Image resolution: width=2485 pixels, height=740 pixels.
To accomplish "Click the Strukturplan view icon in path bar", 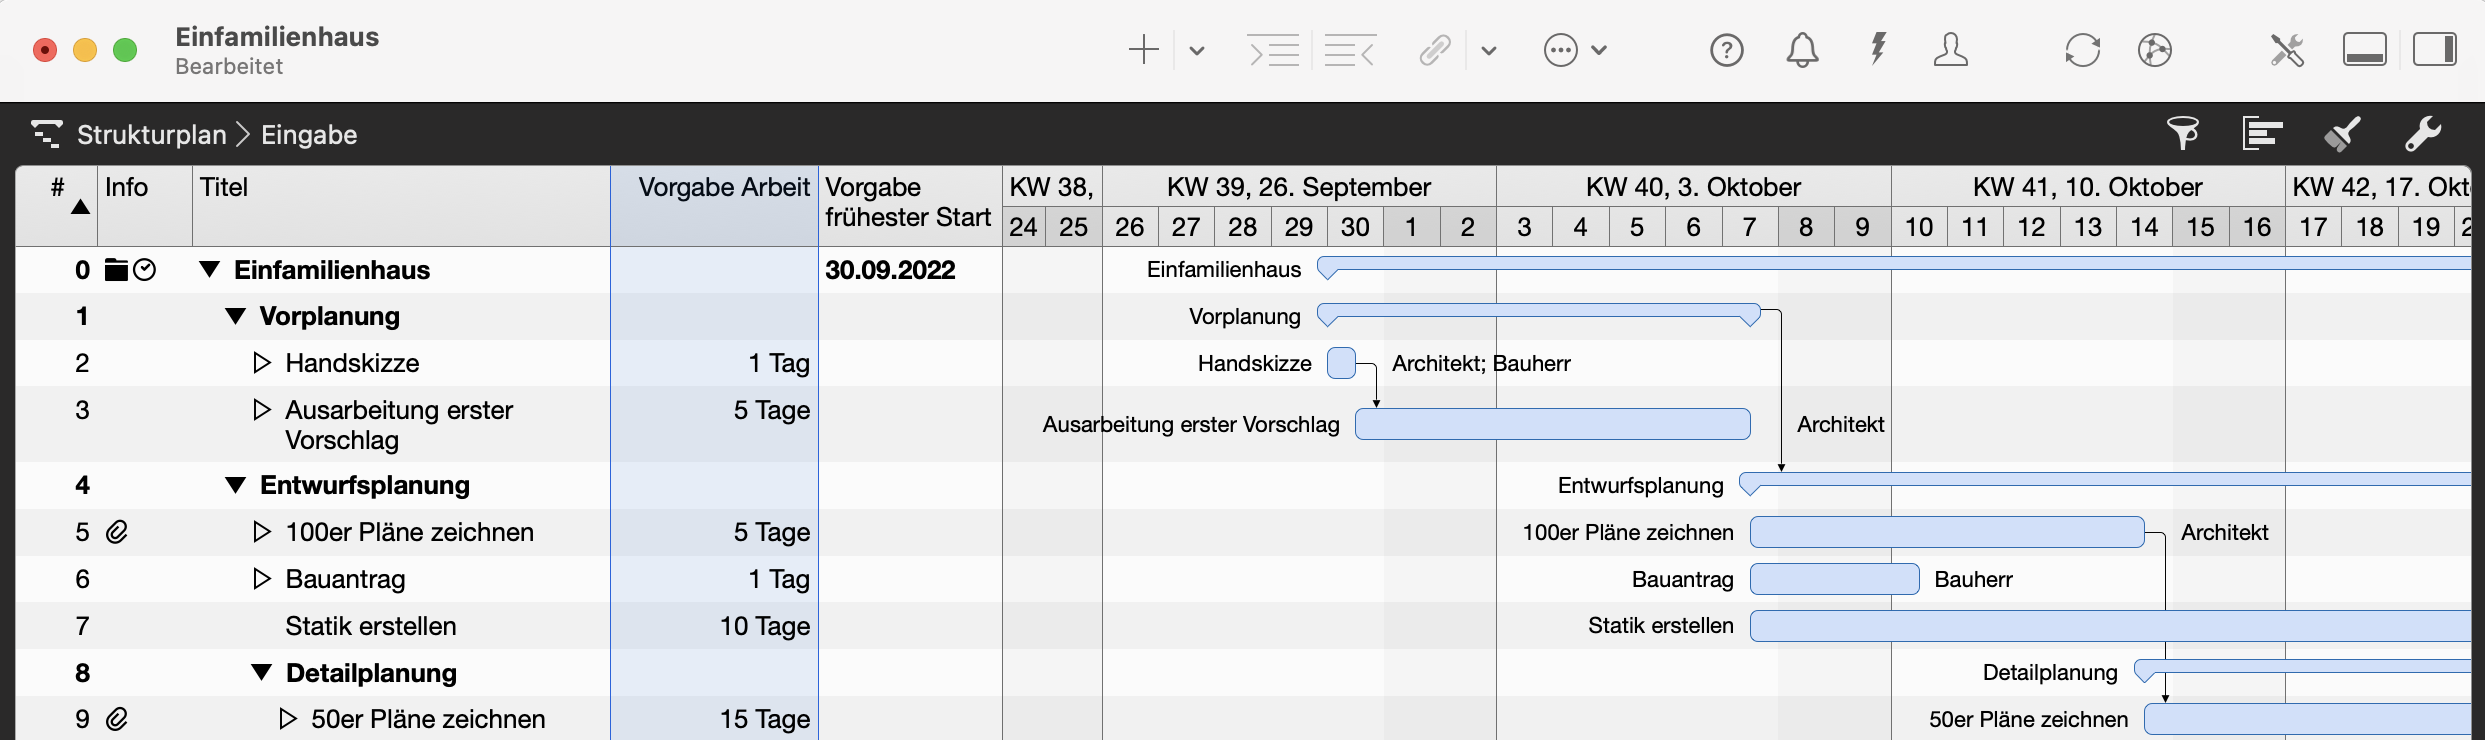I will coord(47,134).
